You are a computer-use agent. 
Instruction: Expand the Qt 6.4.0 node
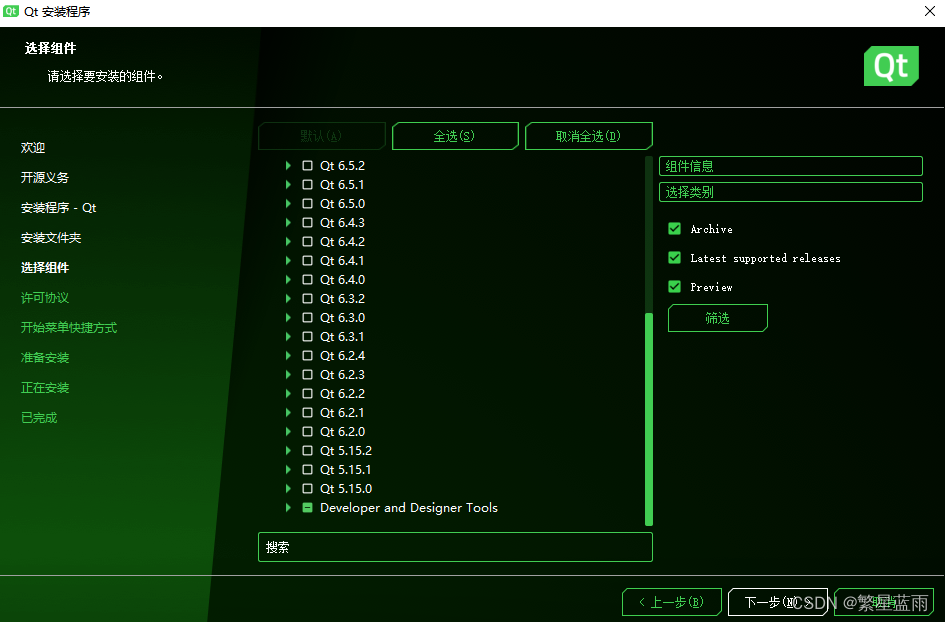pos(288,279)
